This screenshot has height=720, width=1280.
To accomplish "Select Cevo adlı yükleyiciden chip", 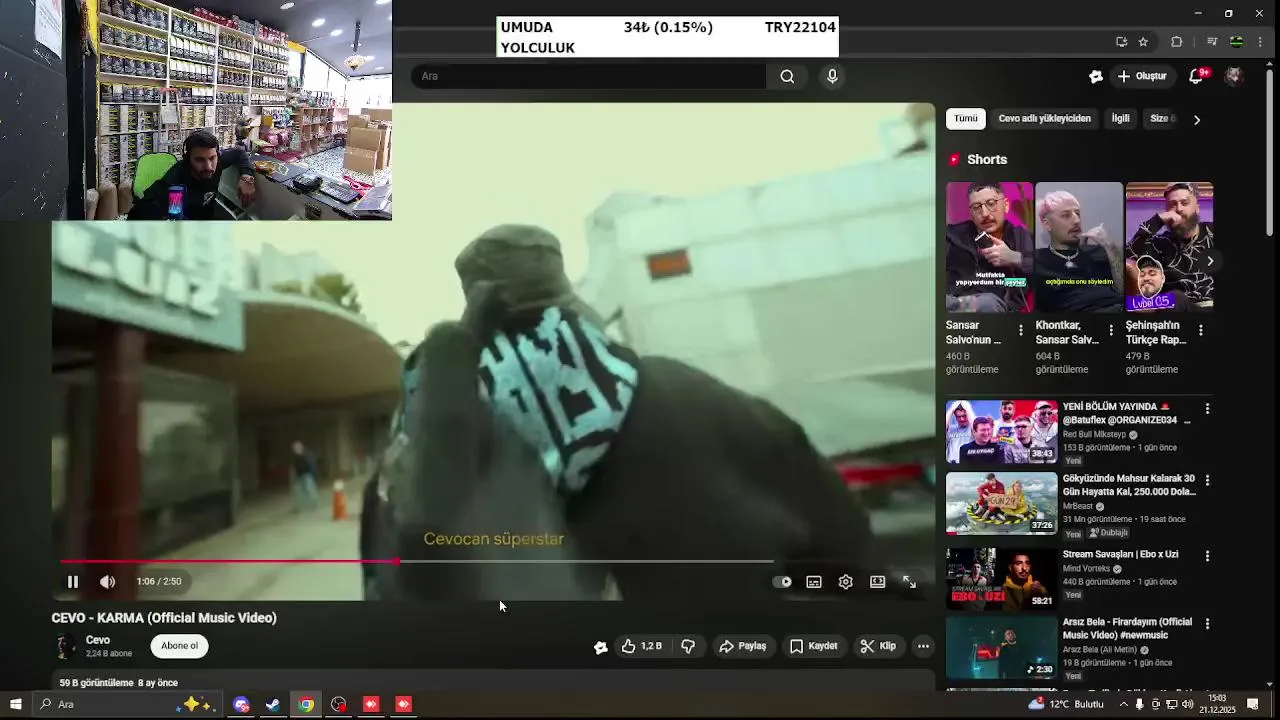I will (1044, 119).
